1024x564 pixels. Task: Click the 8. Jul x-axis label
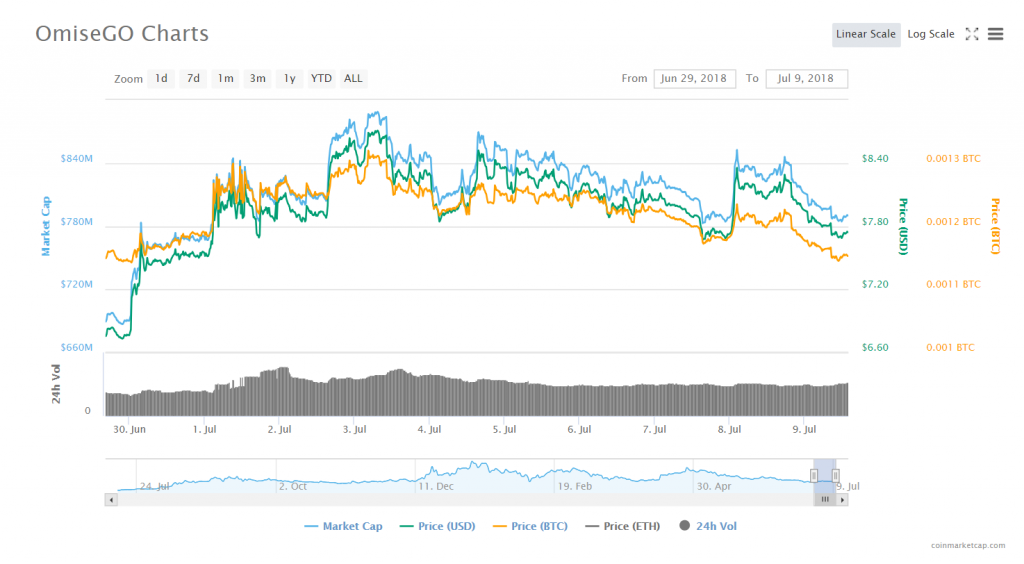729,430
